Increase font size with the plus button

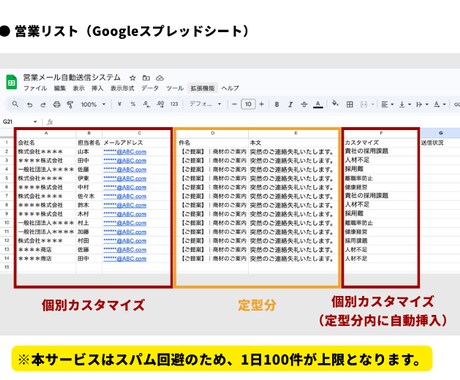[262, 104]
